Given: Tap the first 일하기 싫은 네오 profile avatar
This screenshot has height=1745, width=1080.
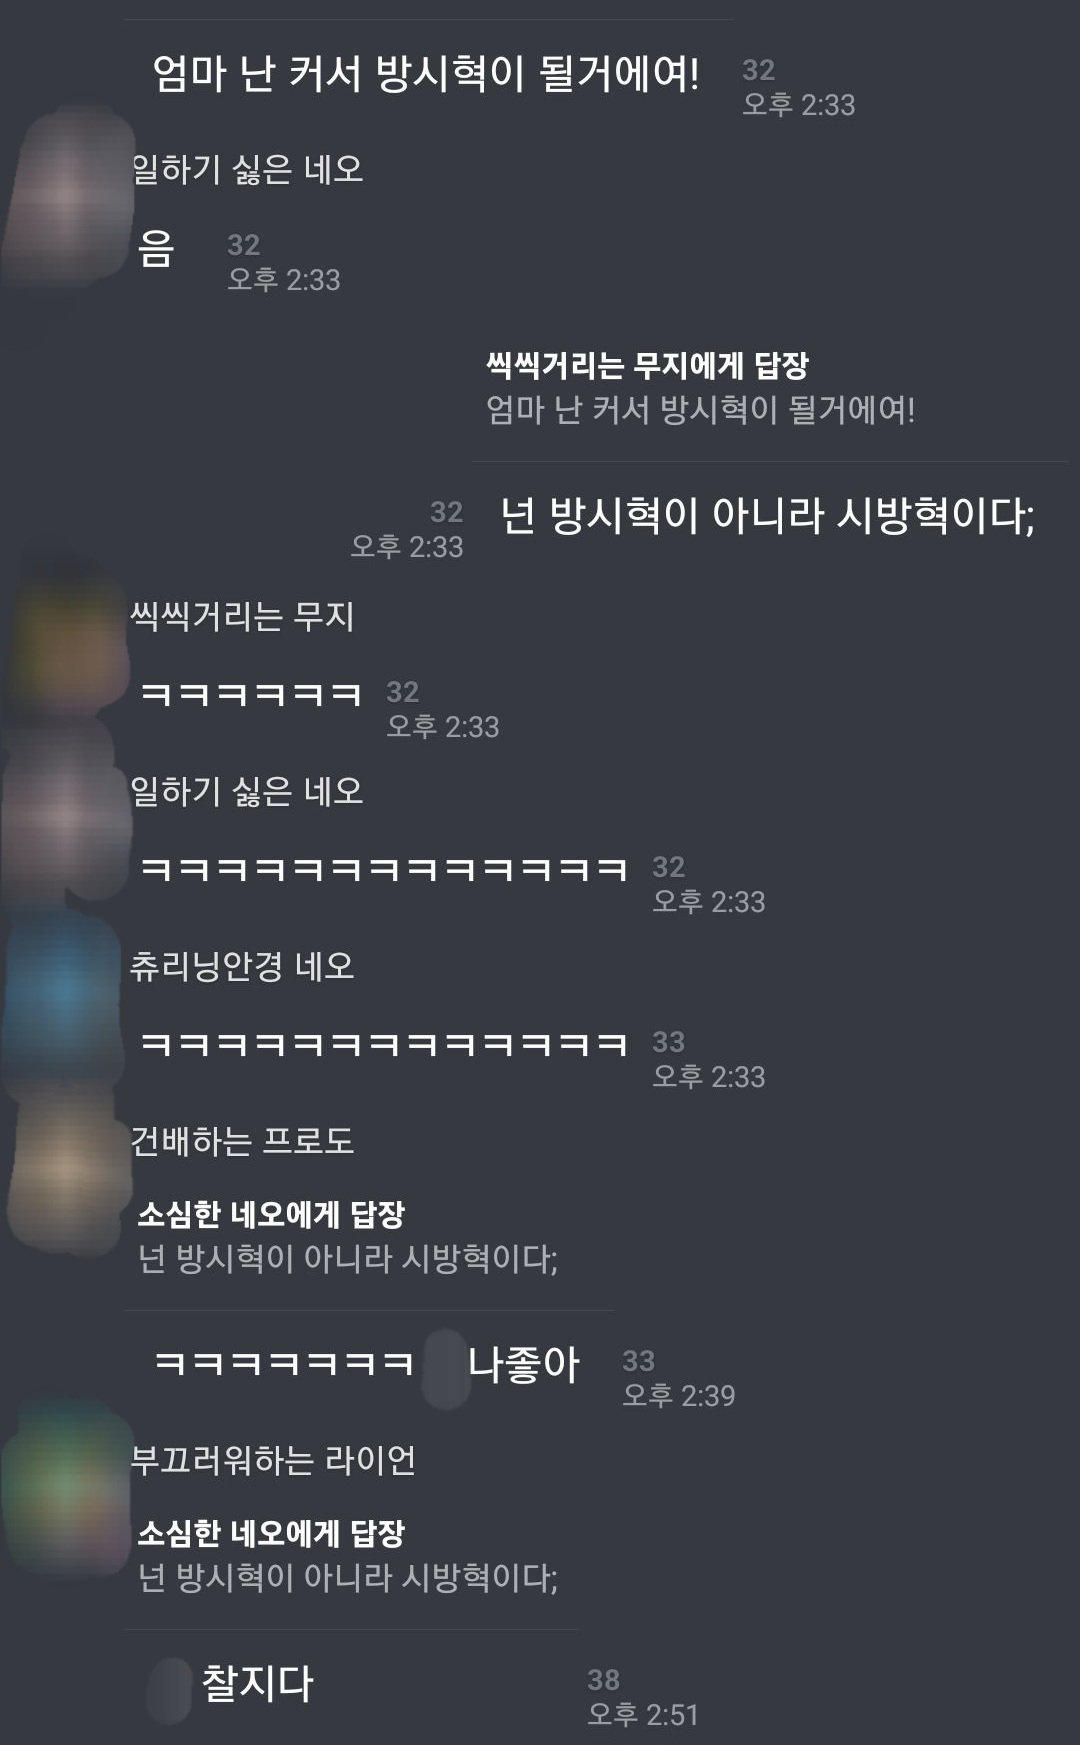Looking at the screenshot, I should click(68, 196).
